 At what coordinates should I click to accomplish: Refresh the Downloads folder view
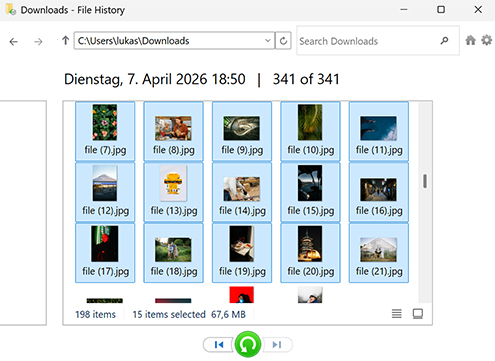[x=283, y=41]
